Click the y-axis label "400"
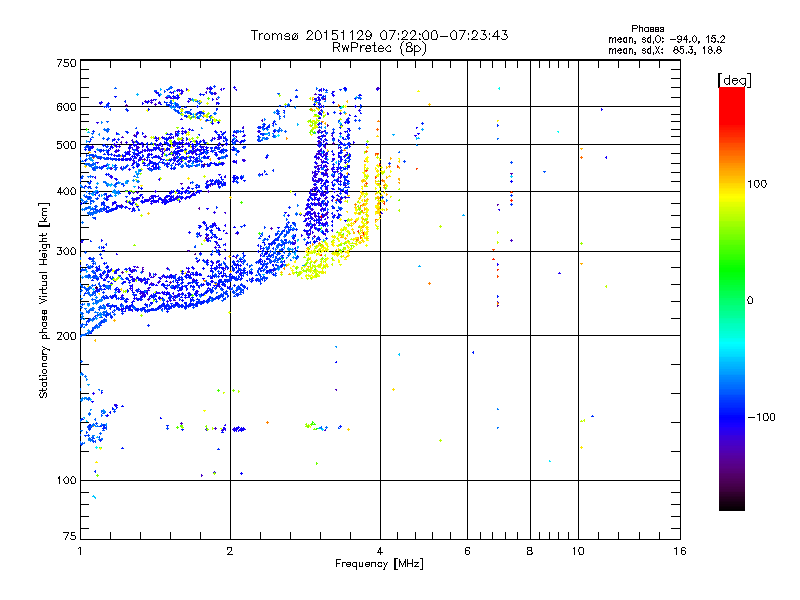This screenshot has width=800, height=600. (x=66, y=191)
